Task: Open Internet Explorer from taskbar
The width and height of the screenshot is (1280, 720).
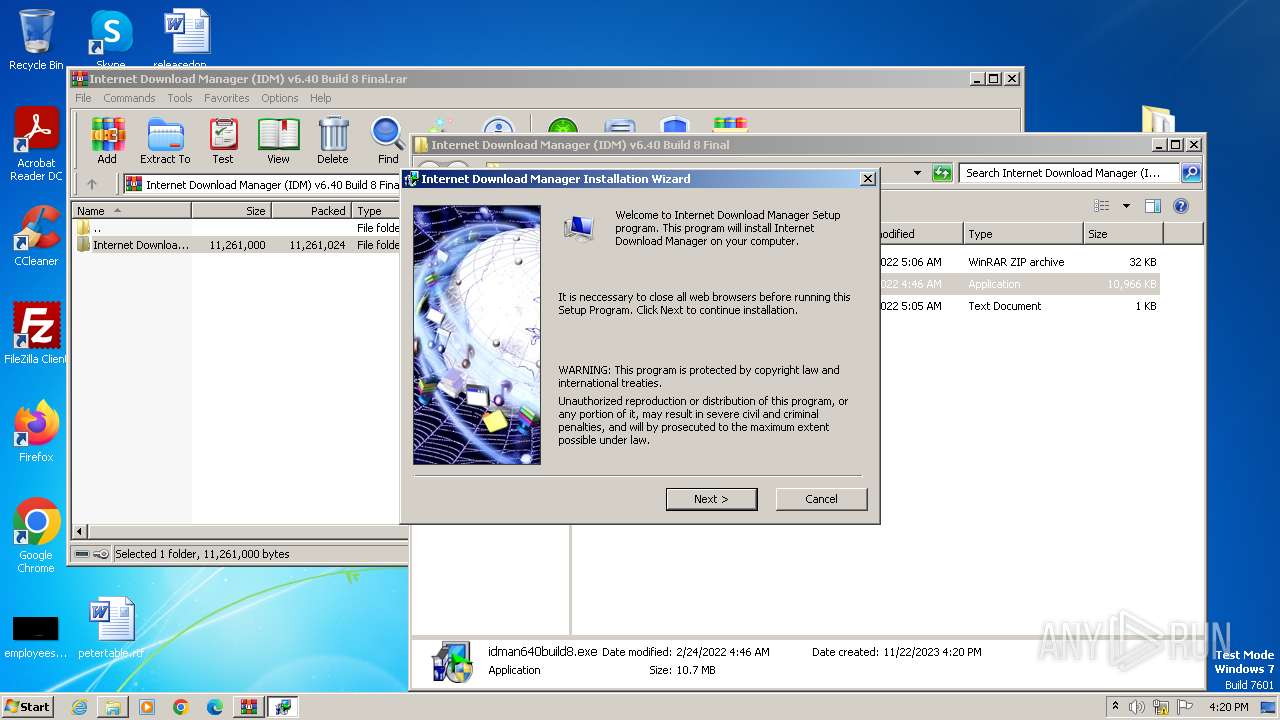Action: tap(79, 707)
